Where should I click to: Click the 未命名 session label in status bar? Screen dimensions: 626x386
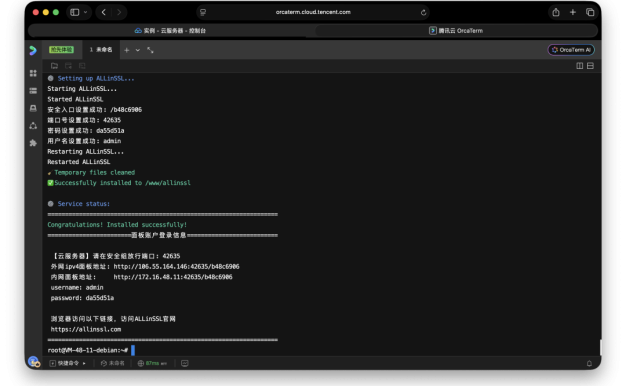click(113, 363)
